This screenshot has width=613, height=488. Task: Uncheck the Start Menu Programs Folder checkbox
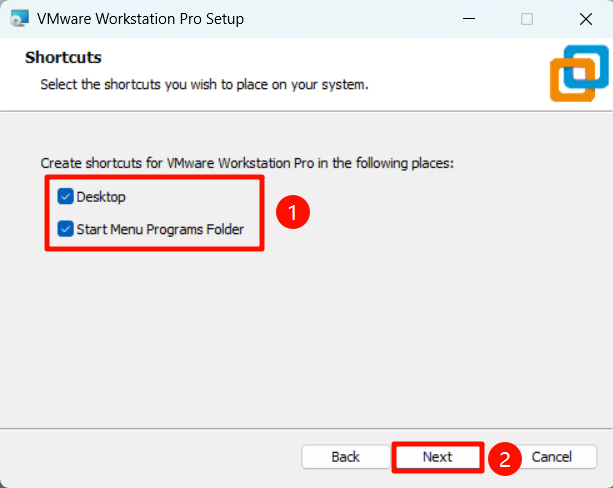tap(66, 229)
